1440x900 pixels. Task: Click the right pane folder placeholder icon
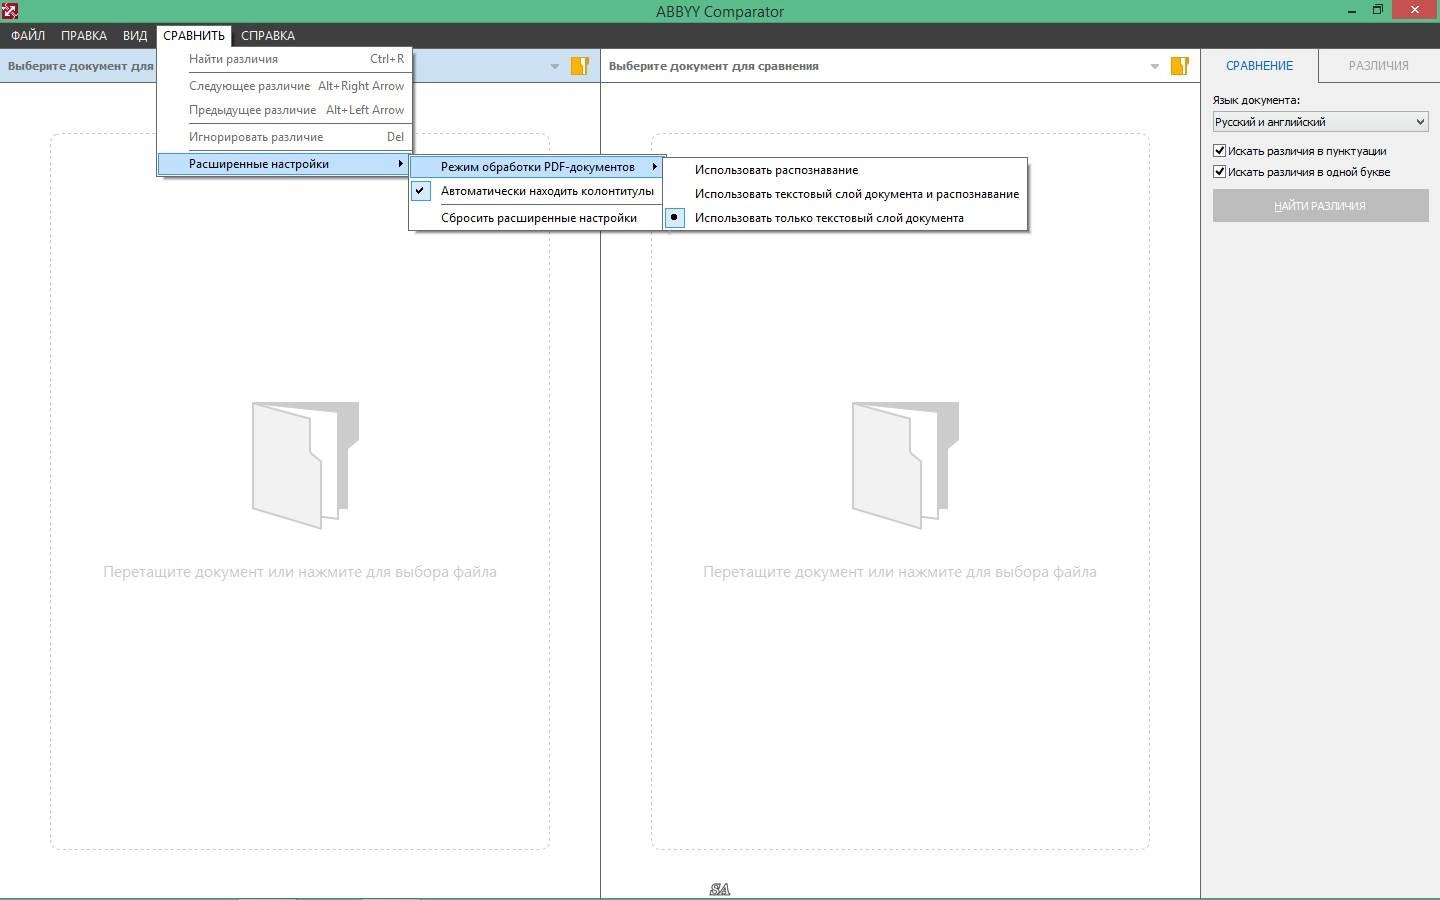click(x=905, y=465)
